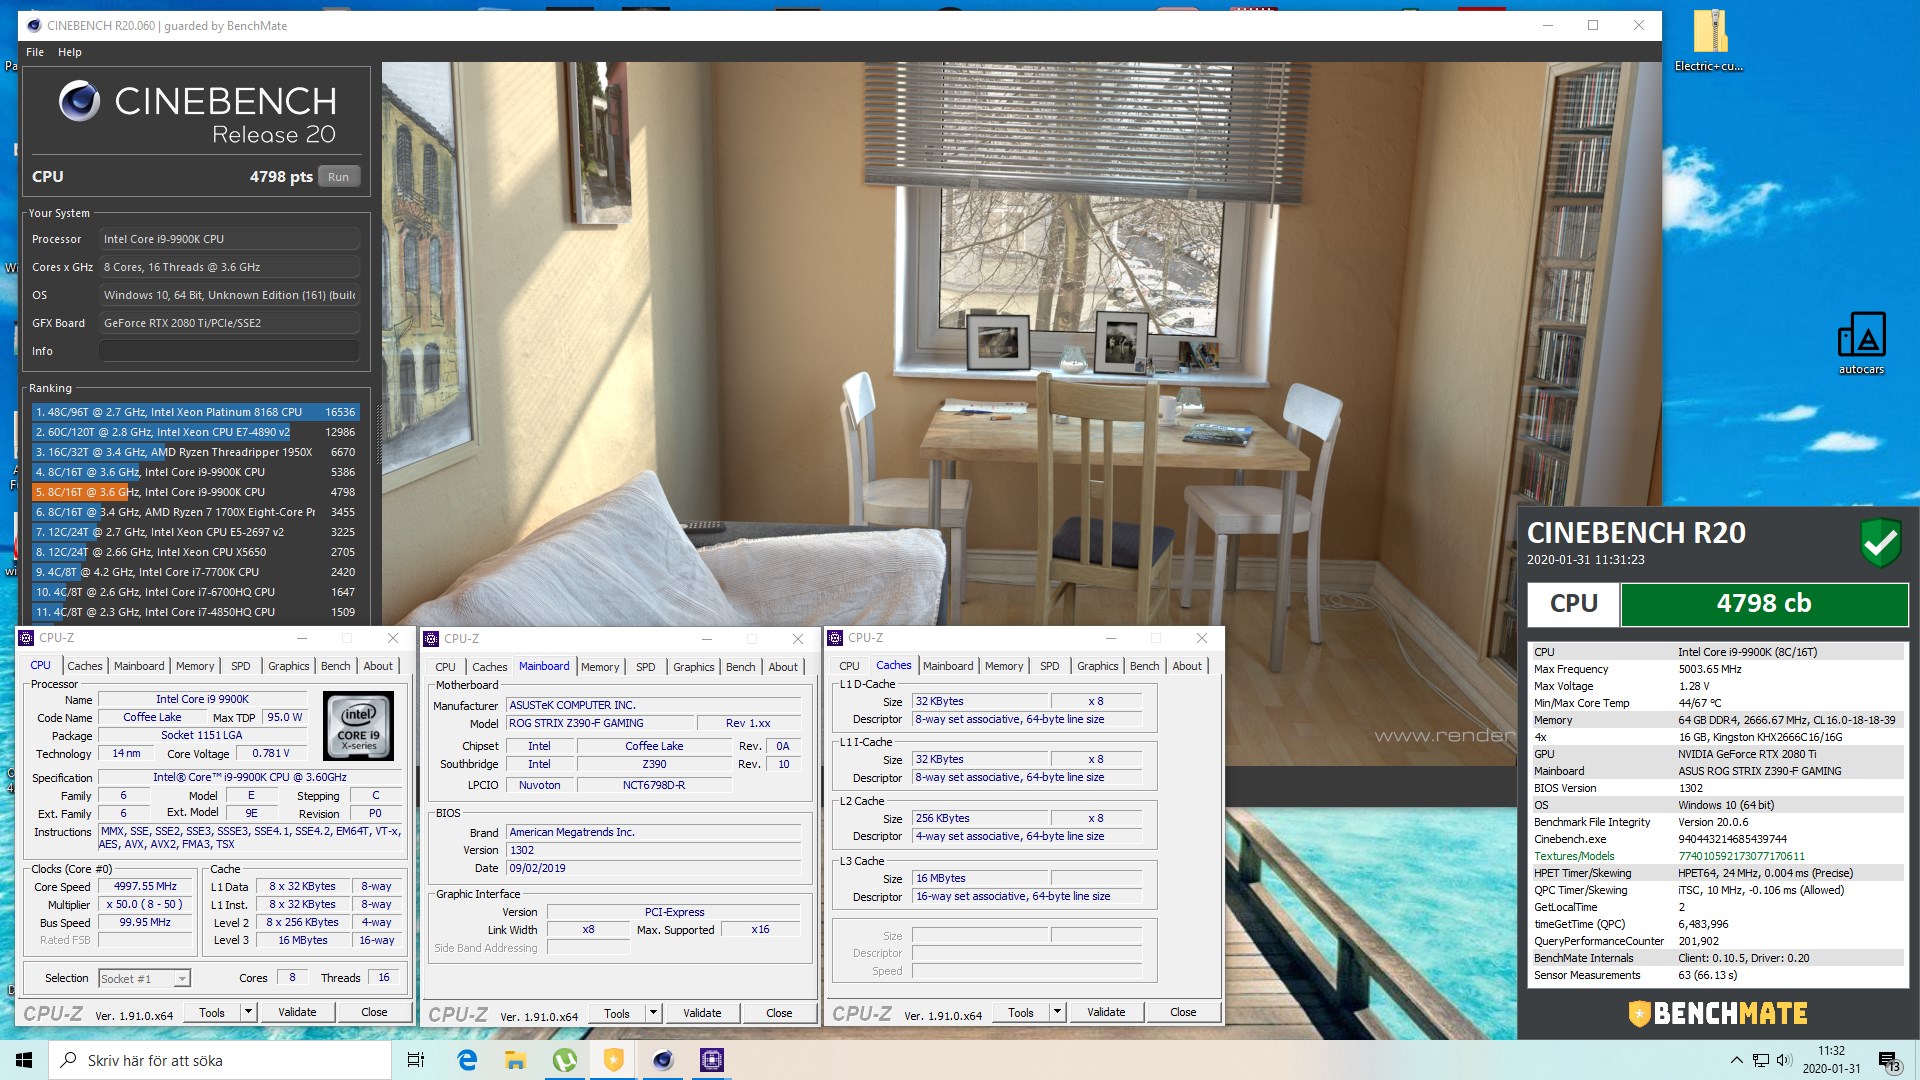Click Tools button in Mainboard CPU-Z window
The width and height of the screenshot is (1920, 1080).
click(x=617, y=1013)
